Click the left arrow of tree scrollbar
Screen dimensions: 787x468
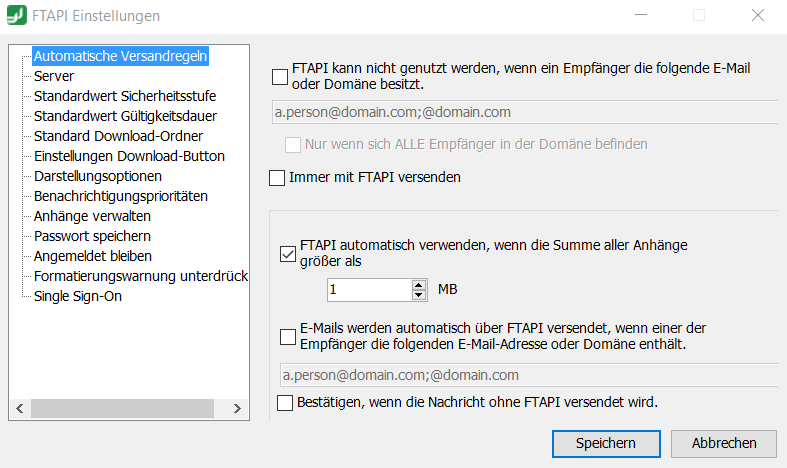click(20, 408)
